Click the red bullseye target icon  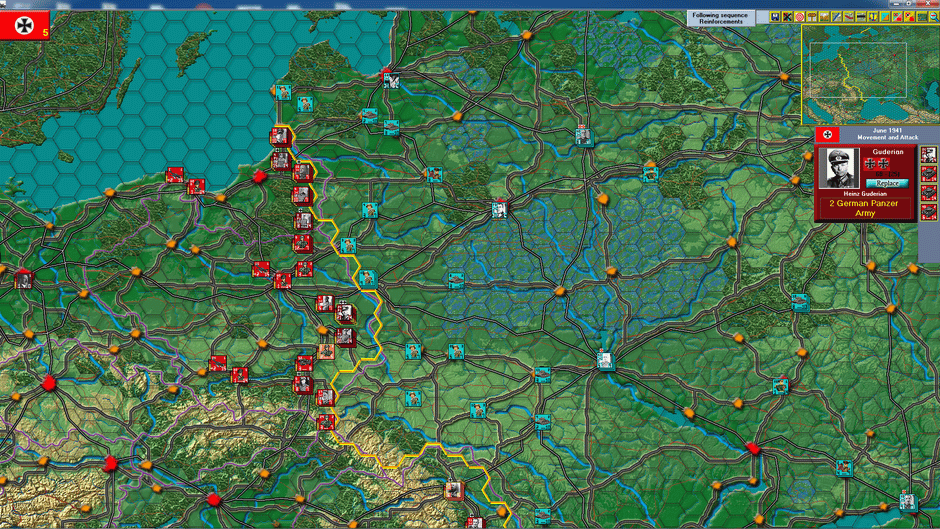(800, 17)
